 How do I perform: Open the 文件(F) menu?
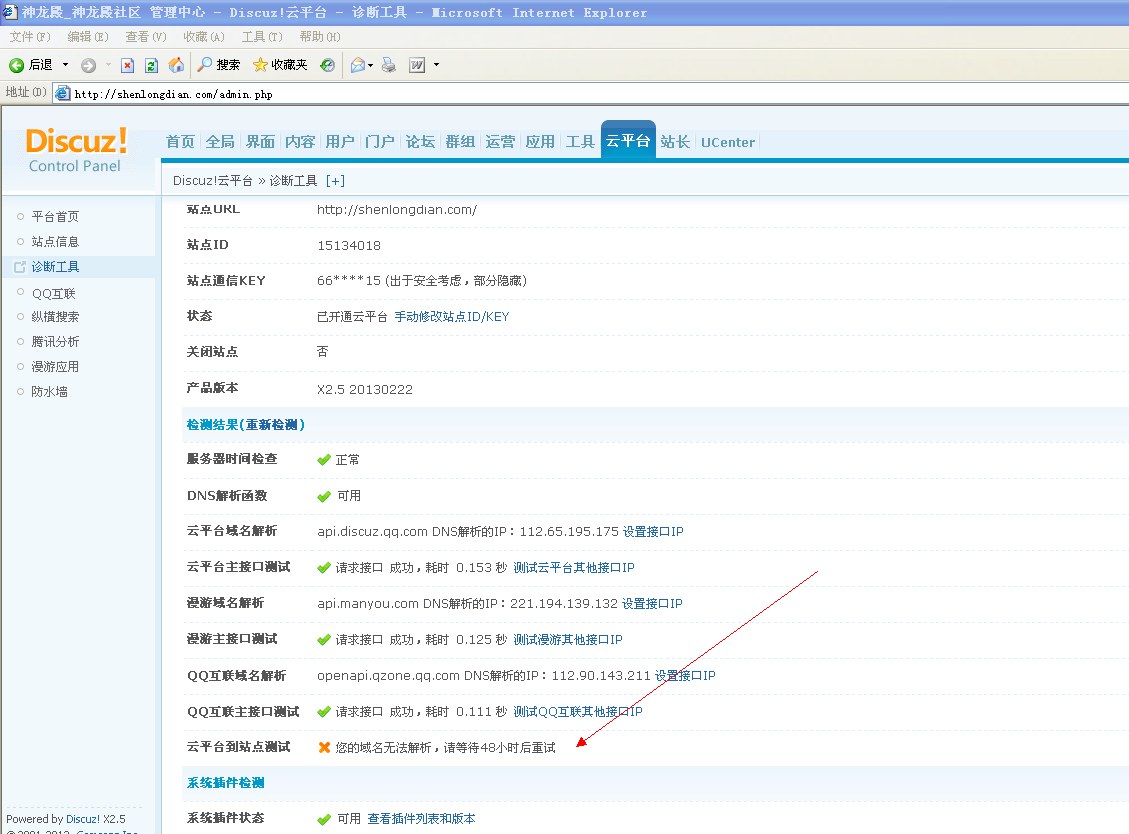coord(30,37)
